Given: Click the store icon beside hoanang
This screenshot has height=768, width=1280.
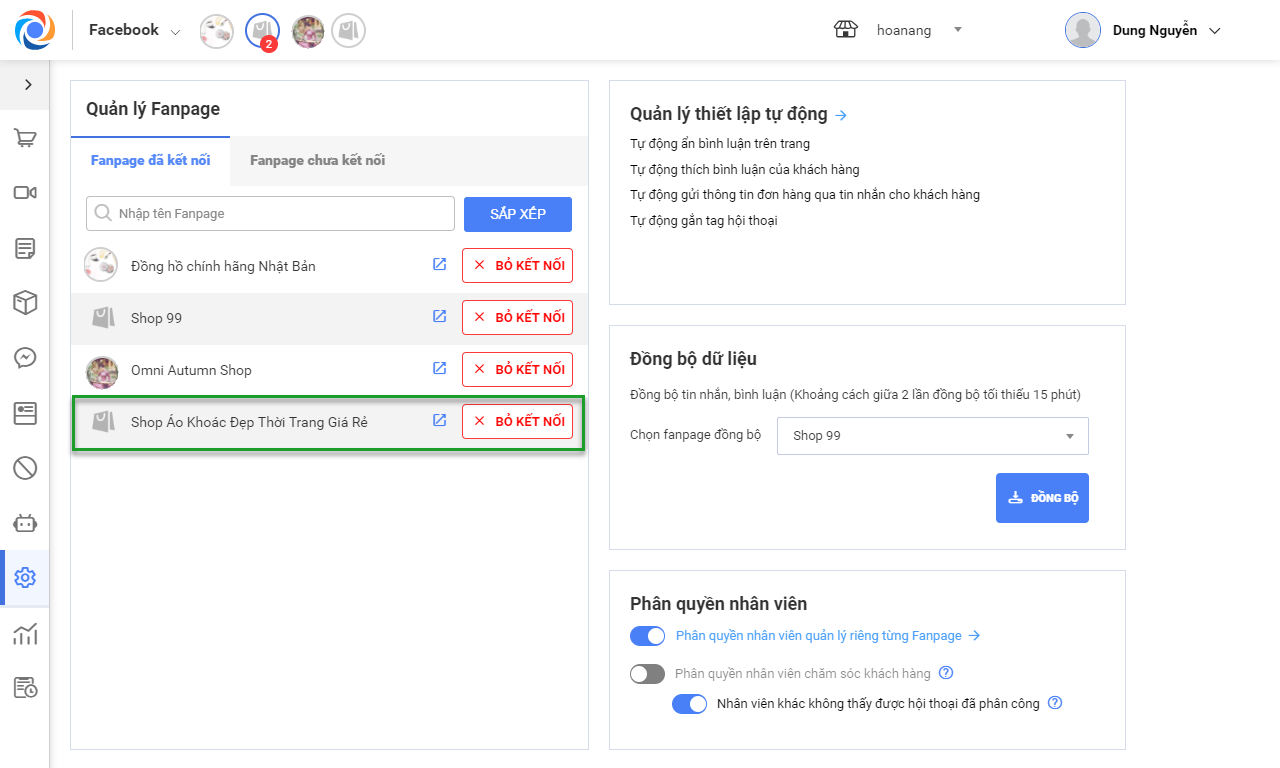Looking at the screenshot, I should point(846,30).
